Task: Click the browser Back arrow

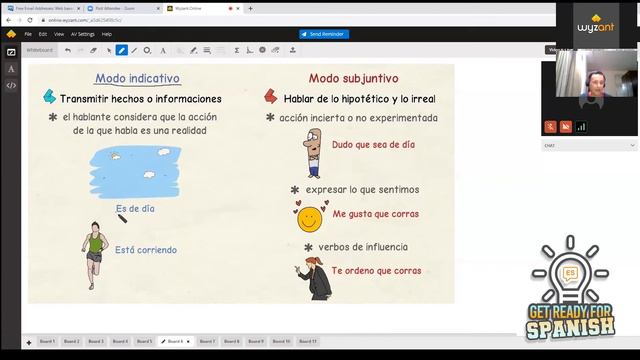Action: pyautogui.click(x=9, y=20)
